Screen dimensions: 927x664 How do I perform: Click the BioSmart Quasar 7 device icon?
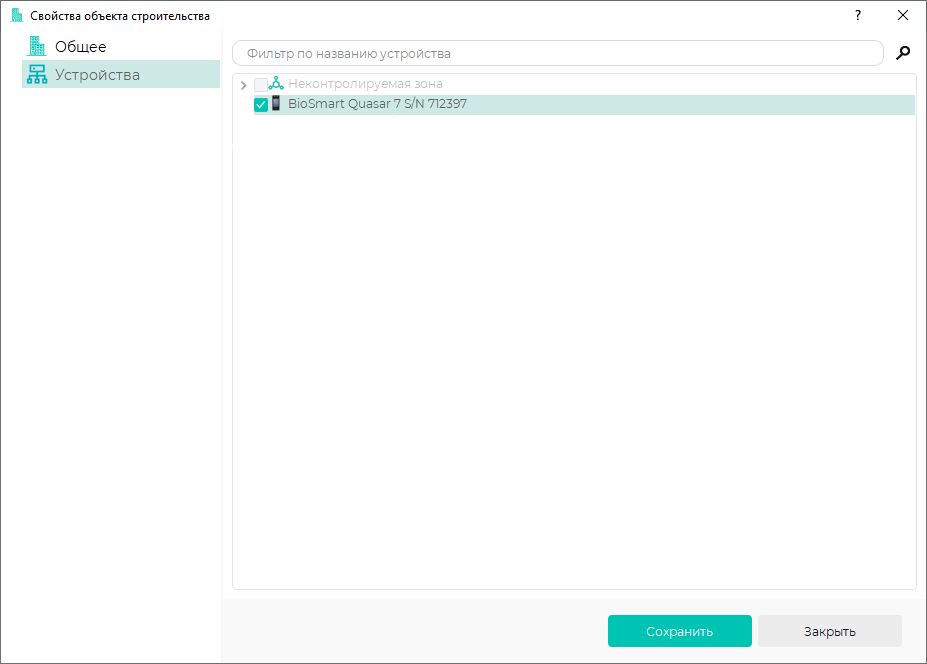[276, 104]
